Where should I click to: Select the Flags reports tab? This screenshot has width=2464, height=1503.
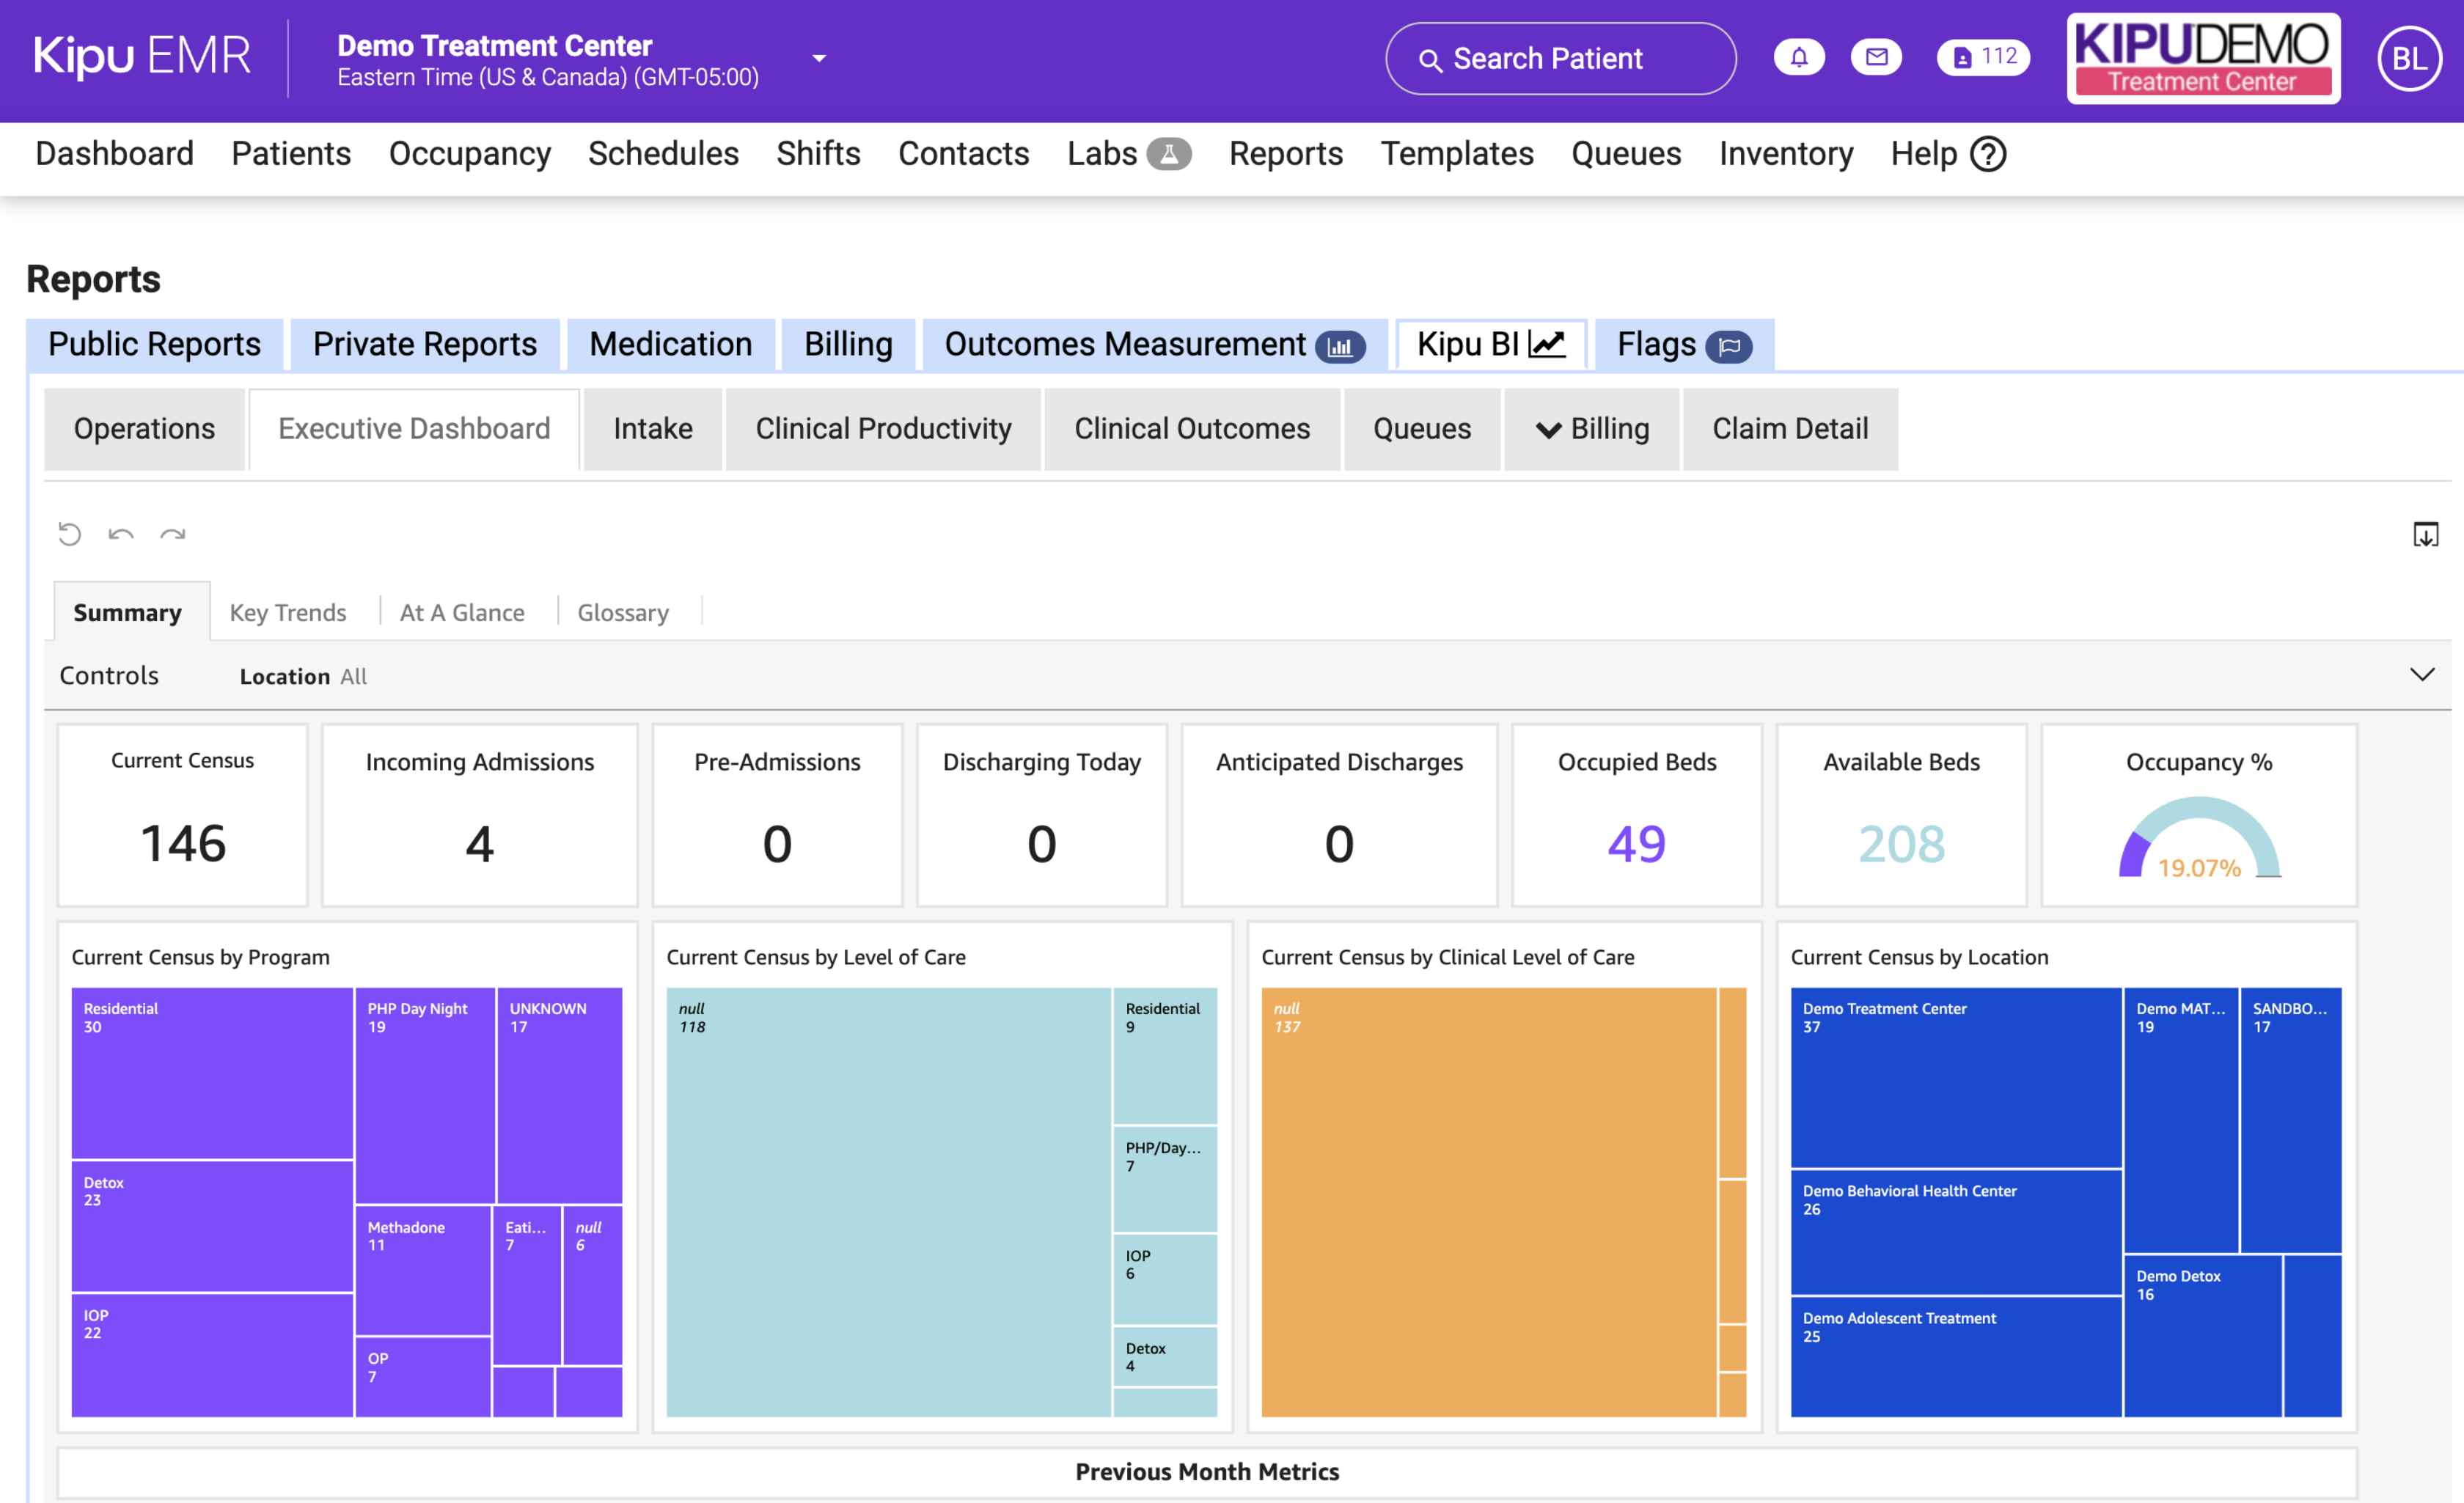[1683, 345]
